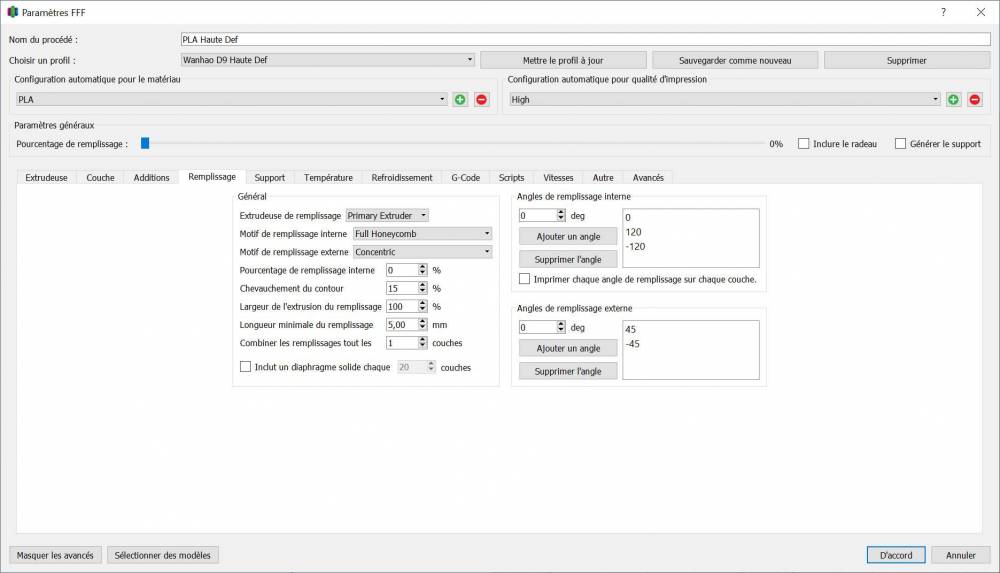
Task: Click Sauvegarder comme nouveau button
Action: [735, 61]
